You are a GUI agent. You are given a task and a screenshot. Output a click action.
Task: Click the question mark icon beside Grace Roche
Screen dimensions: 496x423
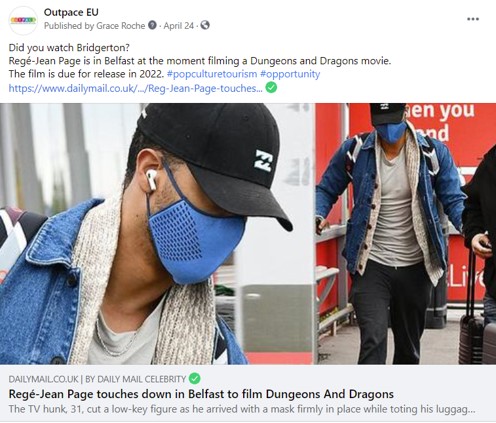pyautogui.click(x=152, y=25)
